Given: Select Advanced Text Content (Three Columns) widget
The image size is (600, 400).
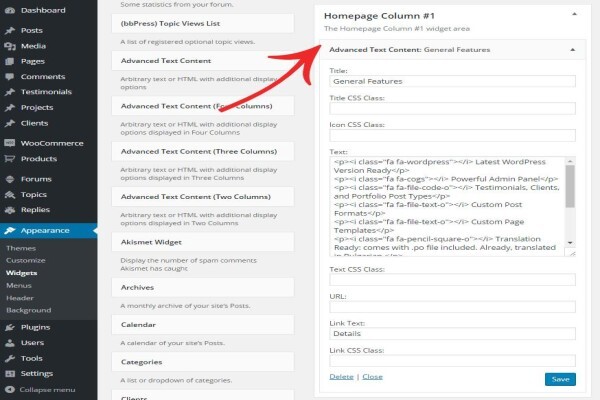Looking at the screenshot, I should click(x=203, y=152).
